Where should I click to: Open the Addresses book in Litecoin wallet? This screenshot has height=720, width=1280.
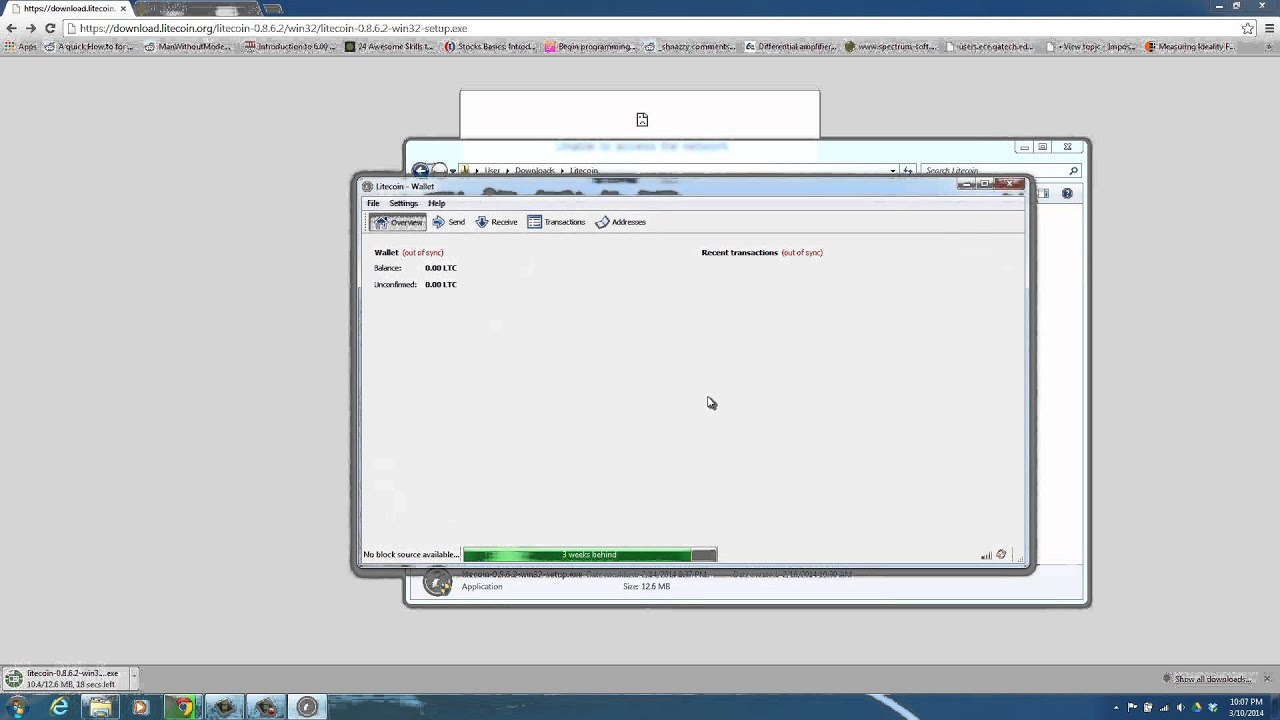tap(621, 222)
